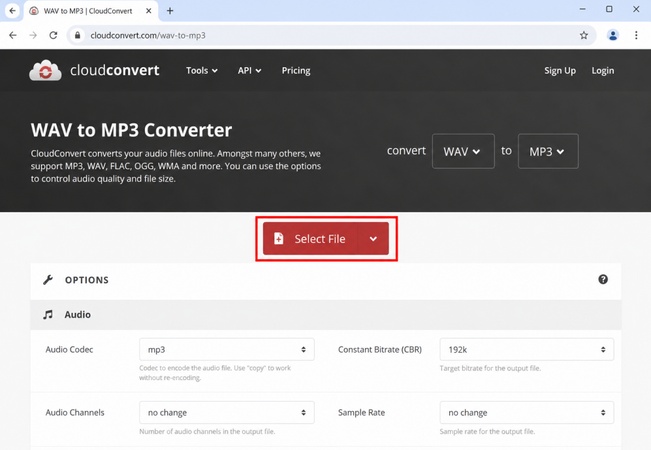The height and width of the screenshot is (450, 651).
Task: Open the Chrome profile avatar
Action: pyautogui.click(x=613, y=35)
